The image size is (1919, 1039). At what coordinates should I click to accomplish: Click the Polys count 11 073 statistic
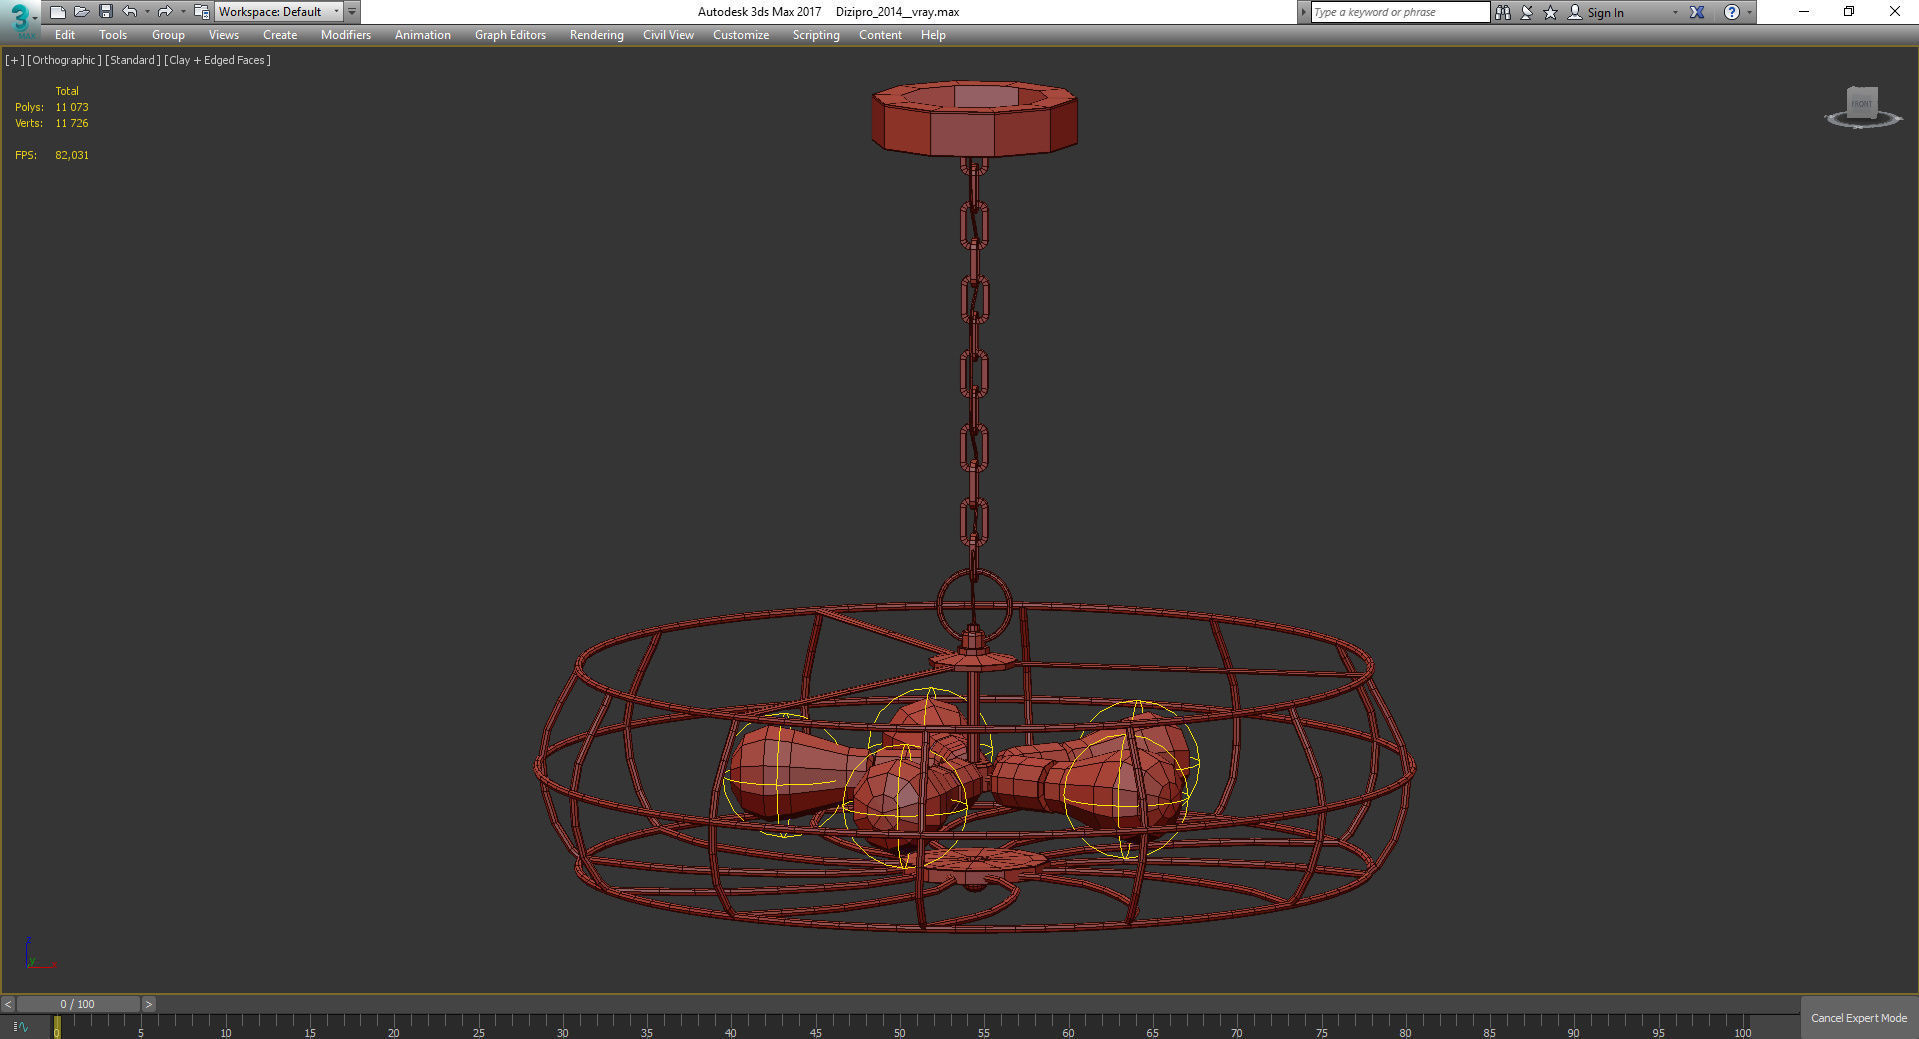(x=72, y=107)
